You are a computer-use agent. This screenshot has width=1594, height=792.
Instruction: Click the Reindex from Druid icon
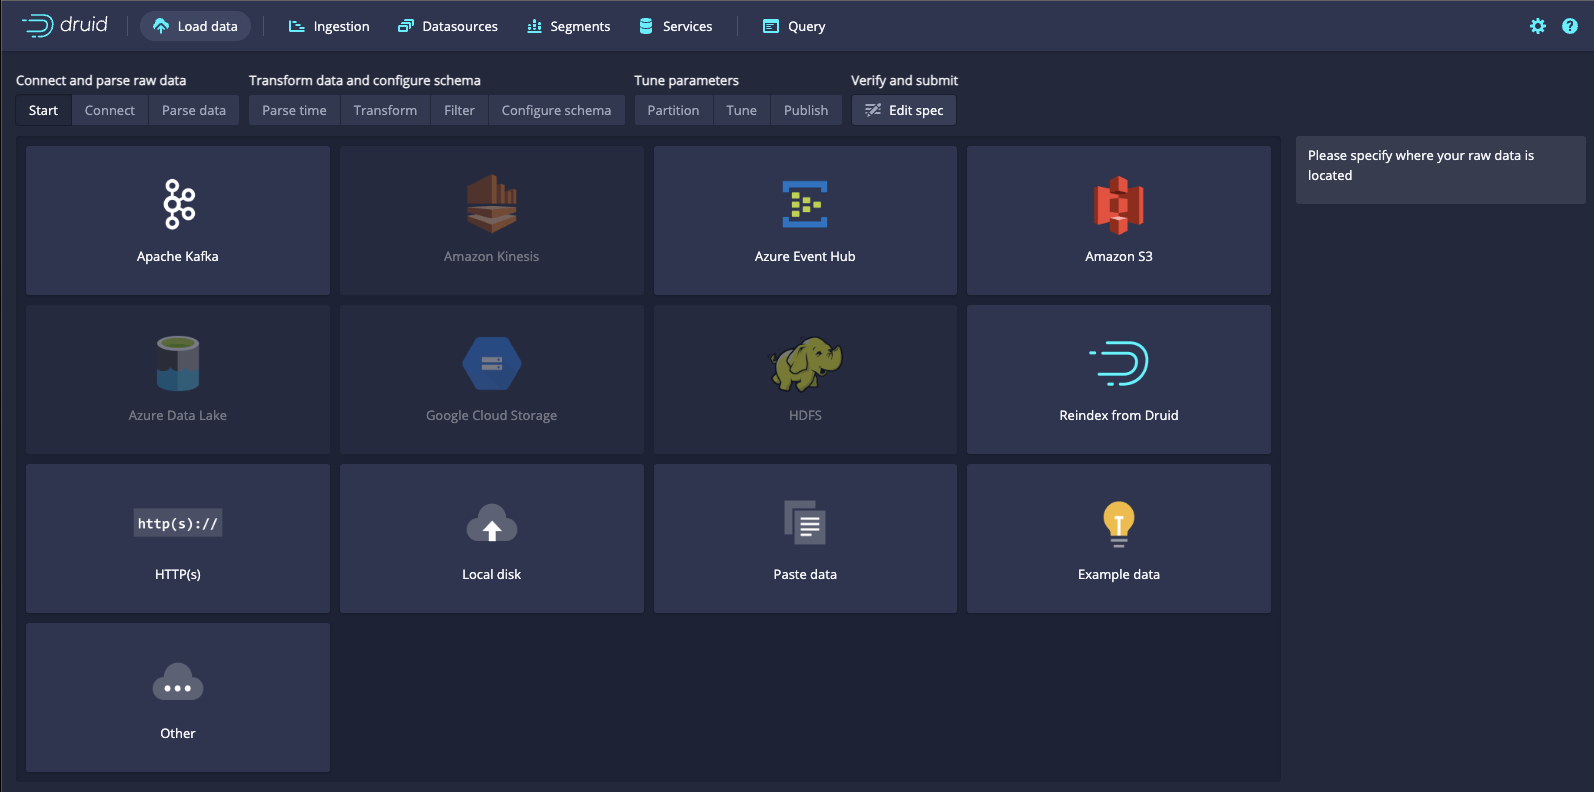click(1119, 363)
